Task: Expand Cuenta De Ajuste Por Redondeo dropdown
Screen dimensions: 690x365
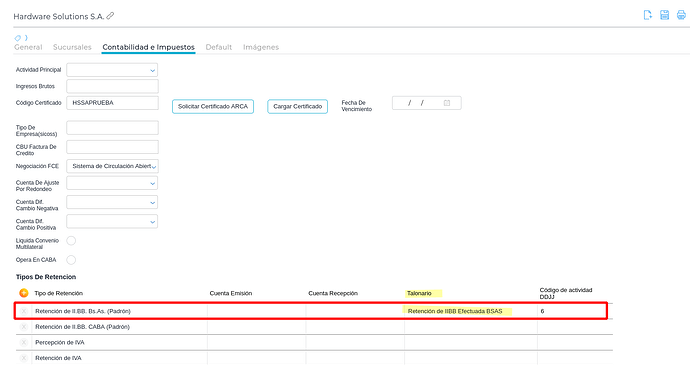Action: [112, 183]
